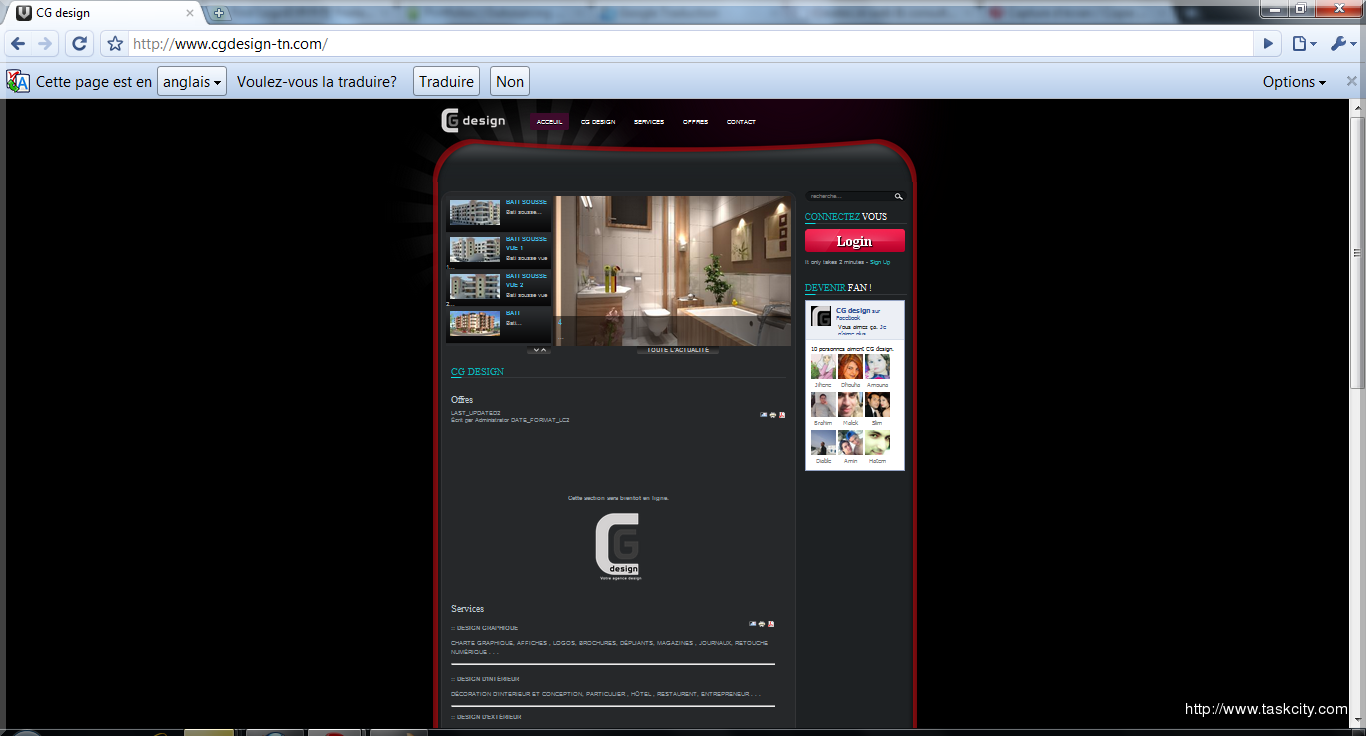The width and height of the screenshot is (1366, 736).
Task: Select the Print icon for Offres
Action: (x=773, y=415)
